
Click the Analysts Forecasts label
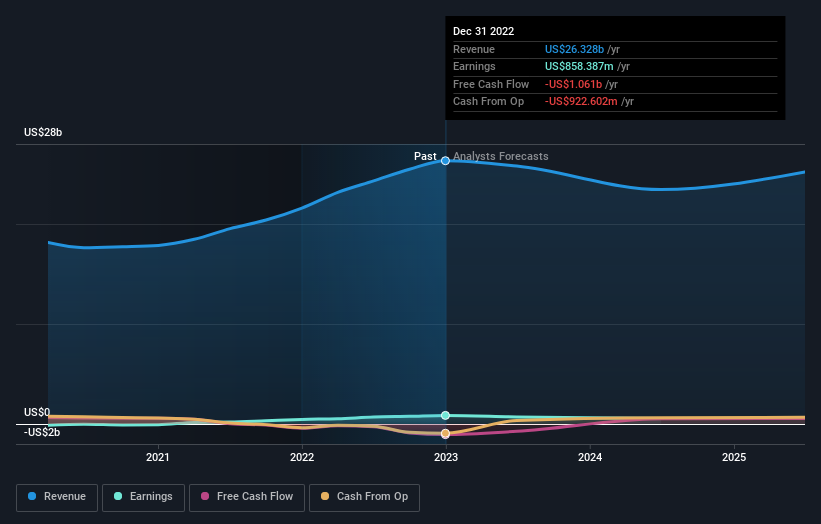[x=501, y=157]
